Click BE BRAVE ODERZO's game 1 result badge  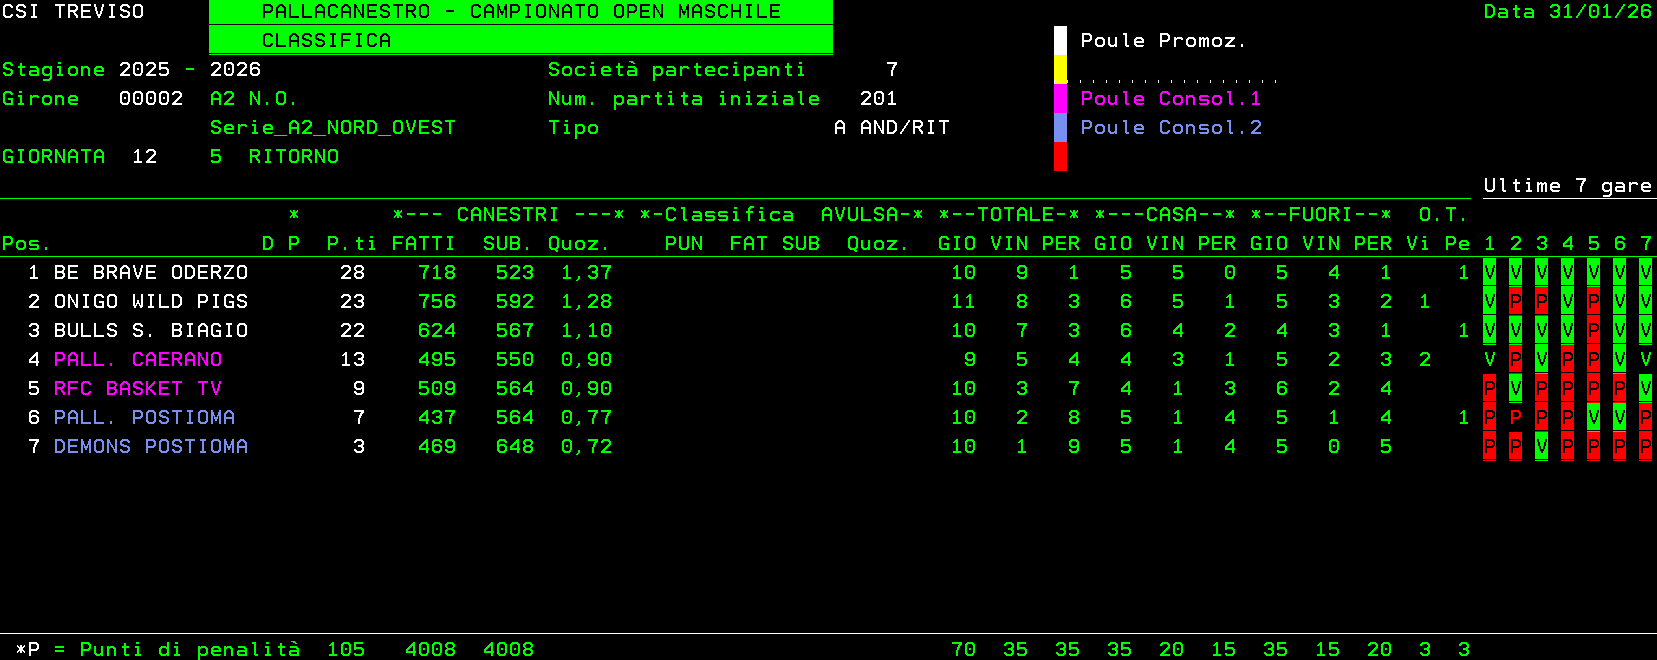click(1489, 272)
